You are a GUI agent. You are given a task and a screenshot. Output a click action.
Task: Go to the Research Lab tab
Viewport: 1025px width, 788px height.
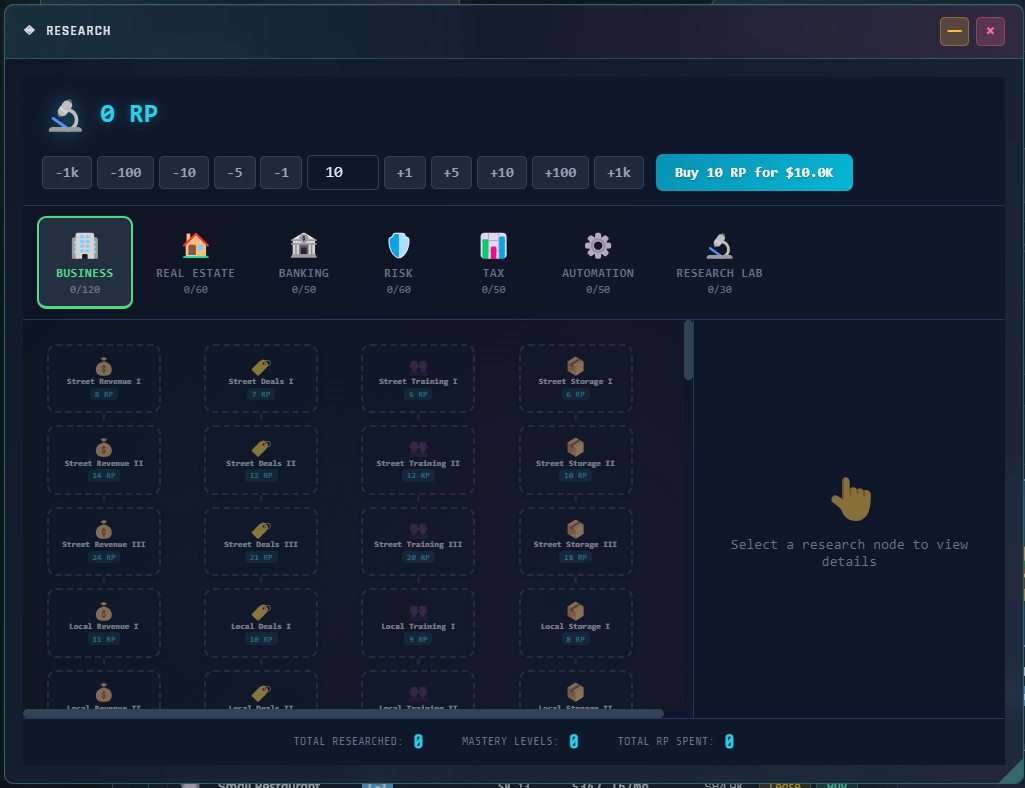(x=719, y=262)
